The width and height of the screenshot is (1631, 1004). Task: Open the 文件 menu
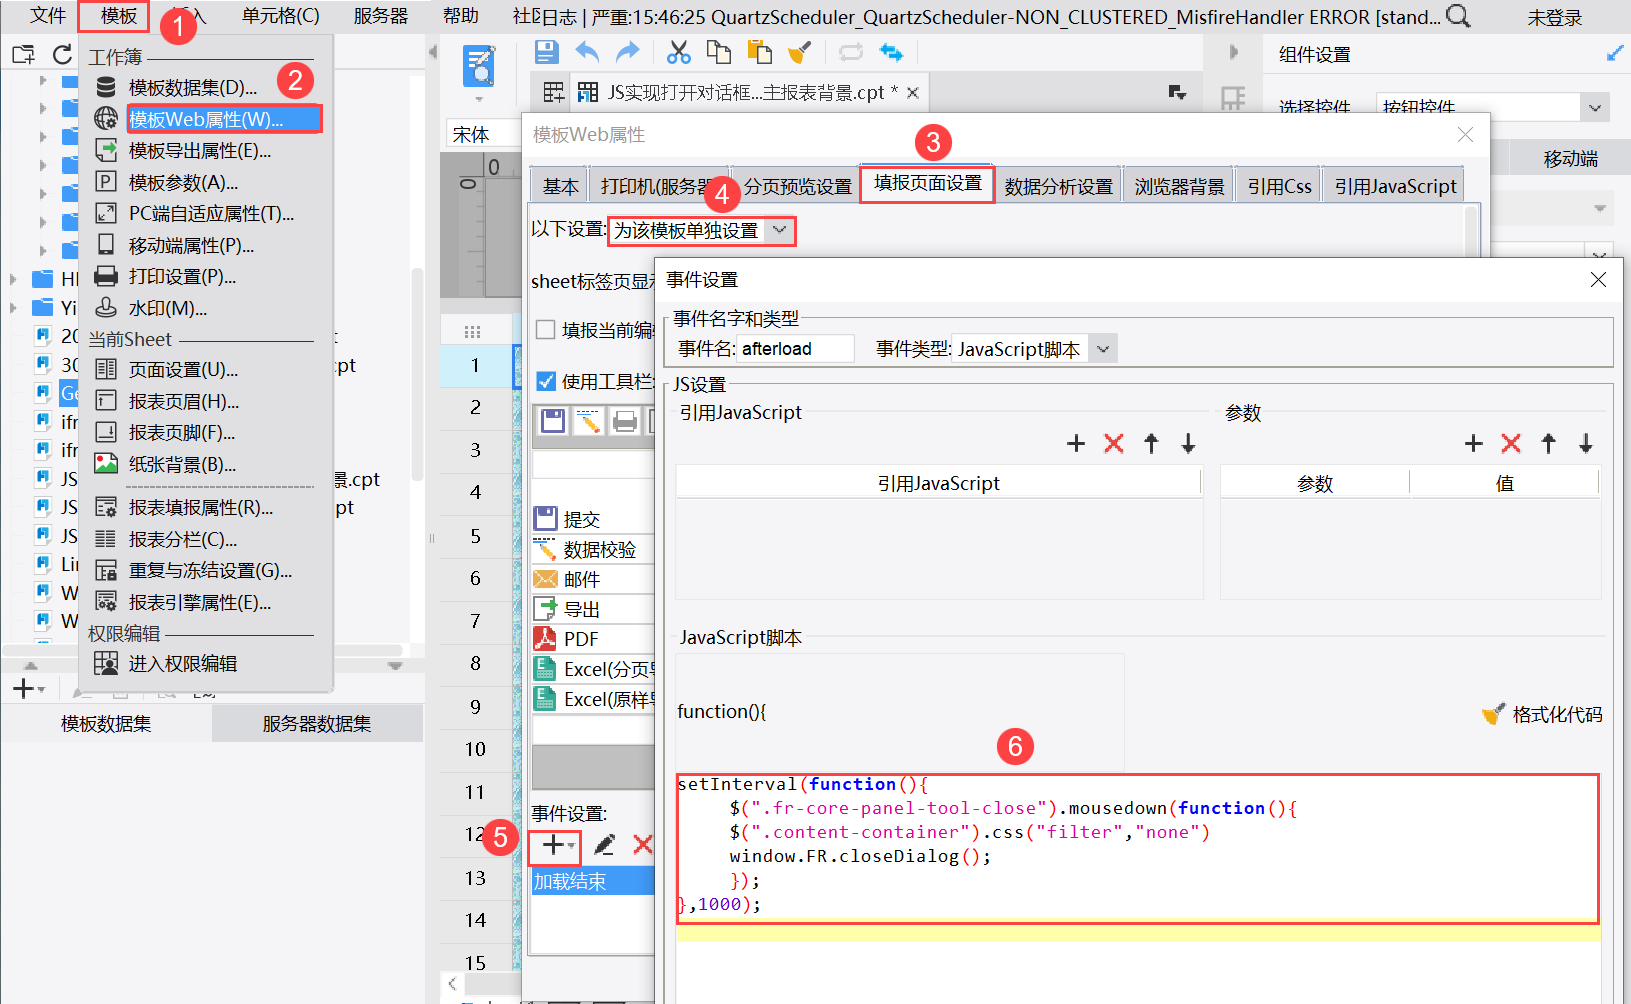click(x=47, y=16)
